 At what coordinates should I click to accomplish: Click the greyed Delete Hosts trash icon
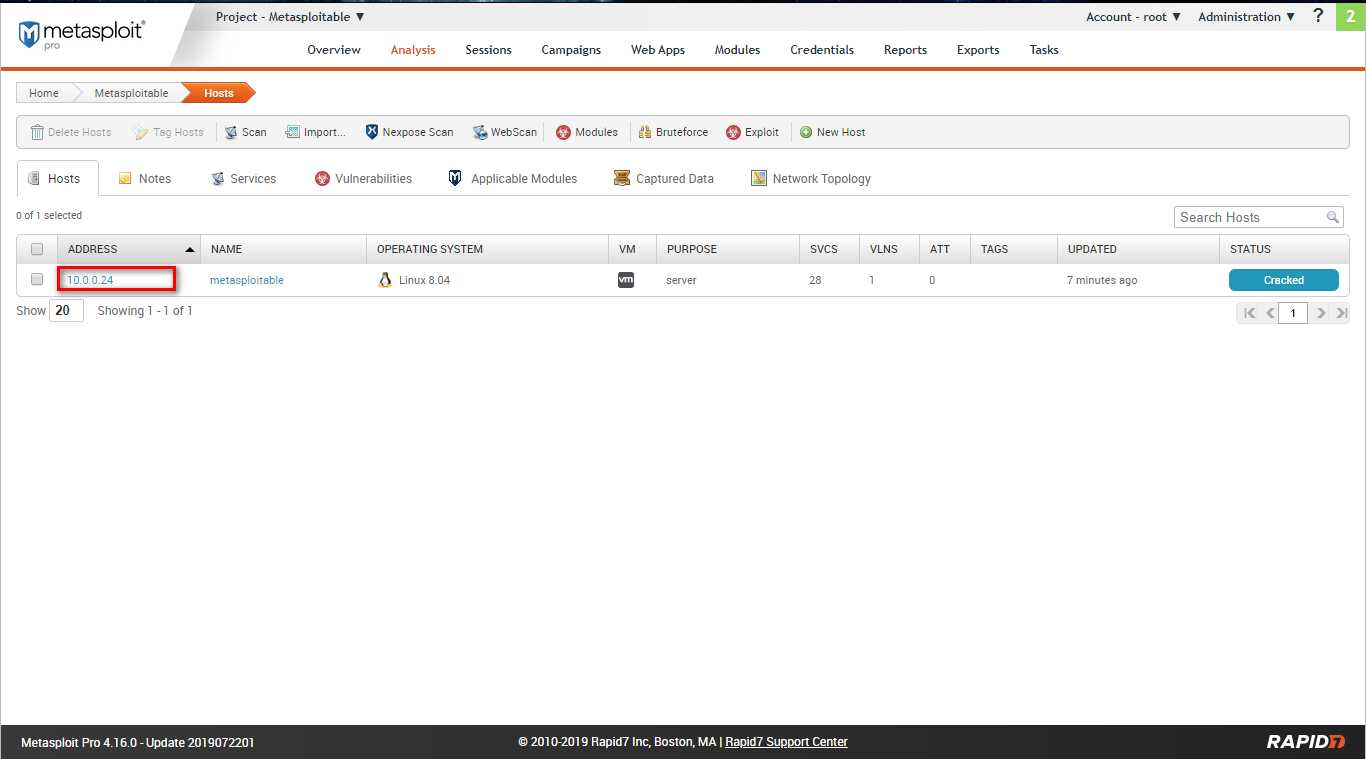click(x=37, y=132)
